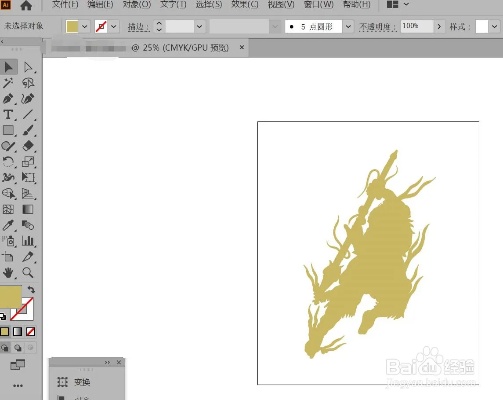This screenshot has width=503, height=400.
Task: Swap fill and stroke colors arrow
Action: point(31,289)
